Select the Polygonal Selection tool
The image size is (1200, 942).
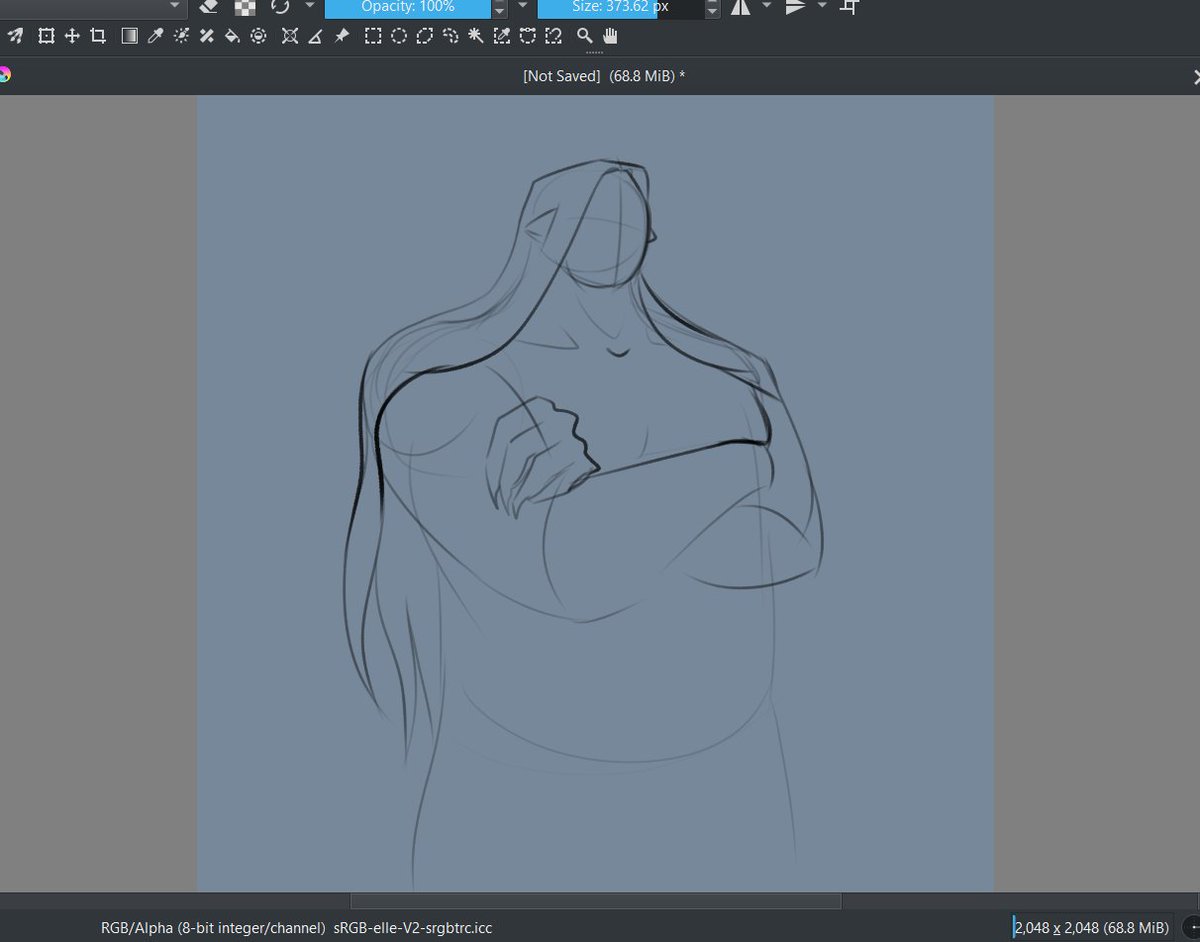click(x=424, y=36)
